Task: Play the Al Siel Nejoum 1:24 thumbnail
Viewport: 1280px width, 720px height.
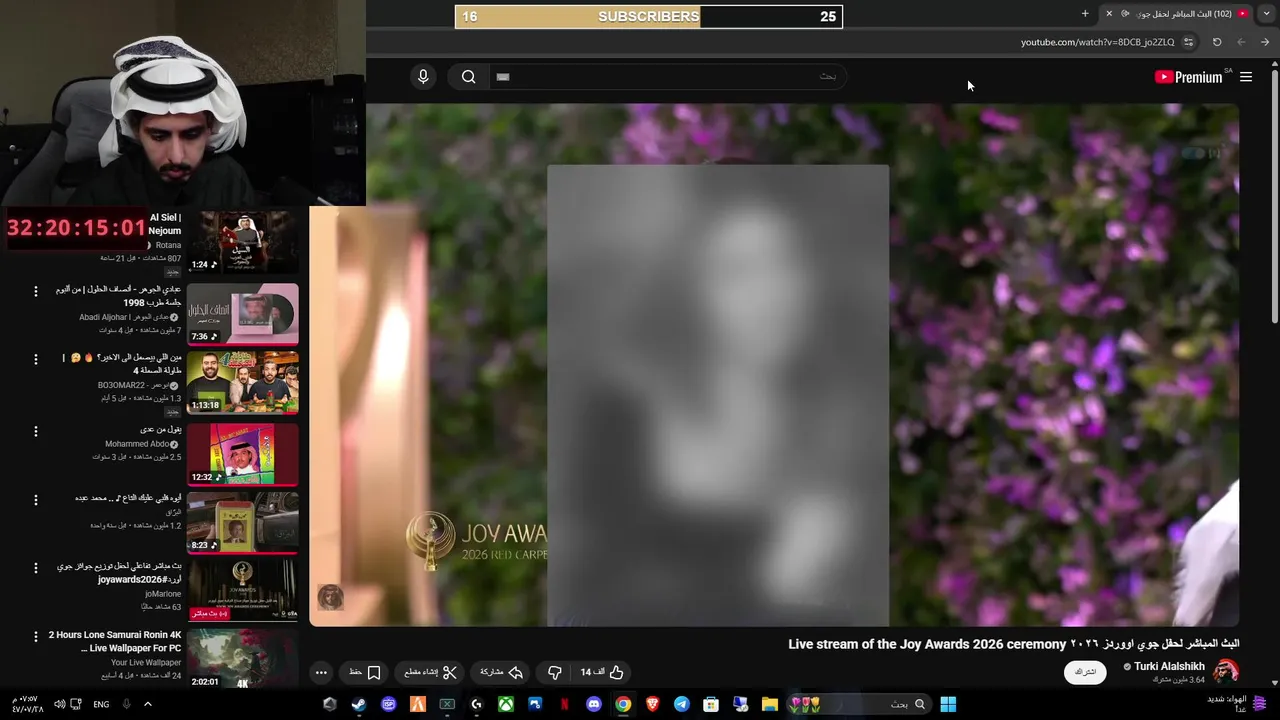Action: pyautogui.click(x=243, y=243)
